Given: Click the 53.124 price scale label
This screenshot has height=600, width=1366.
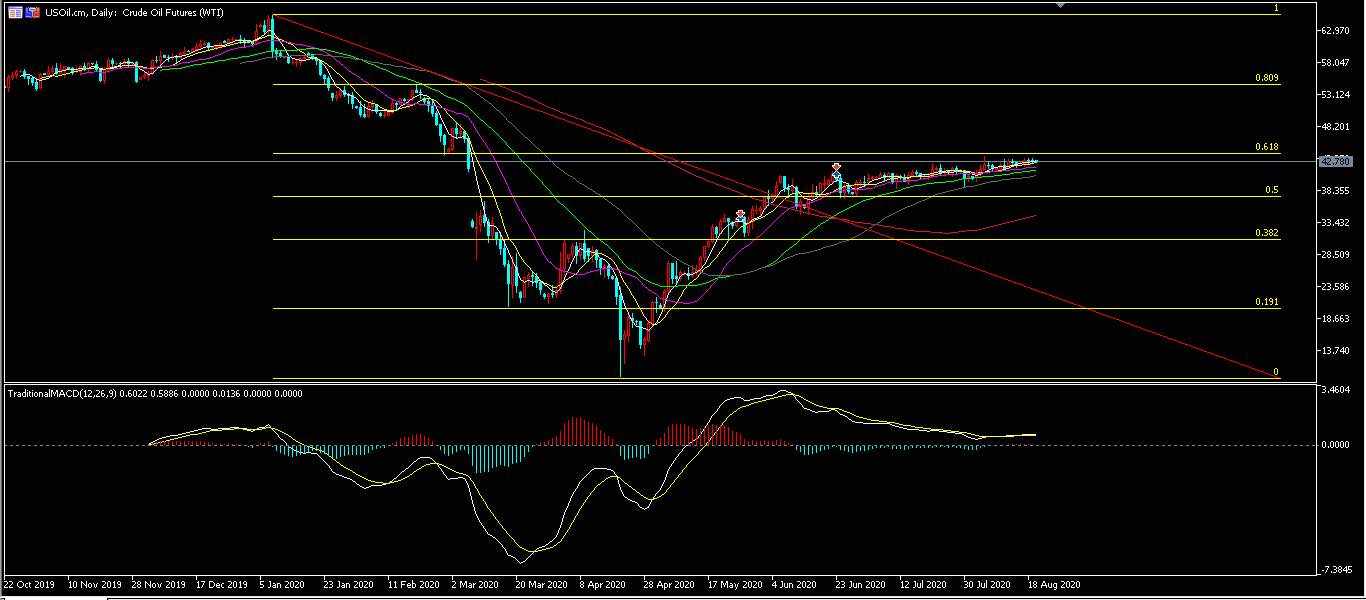Looking at the screenshot, I should (x=1336, y=95).
